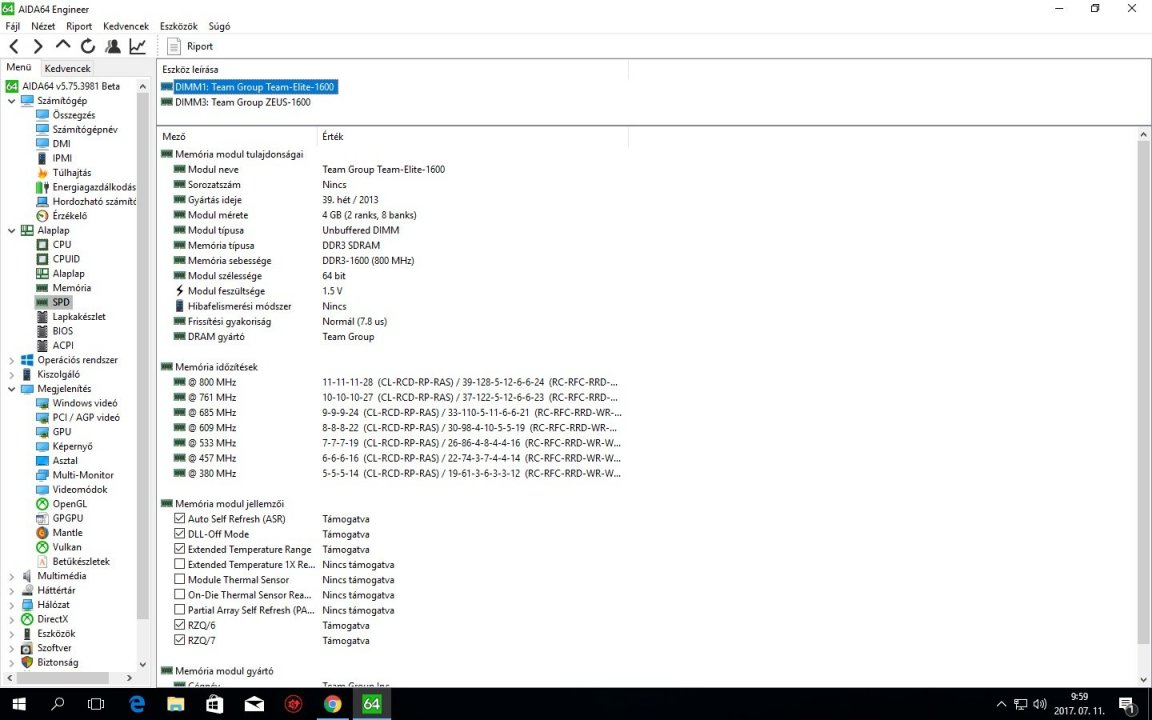This screenshot has height=720, width=1152.
Task: Toggle Partial Array Self Refresh checkbox
Action: [179, 610]
